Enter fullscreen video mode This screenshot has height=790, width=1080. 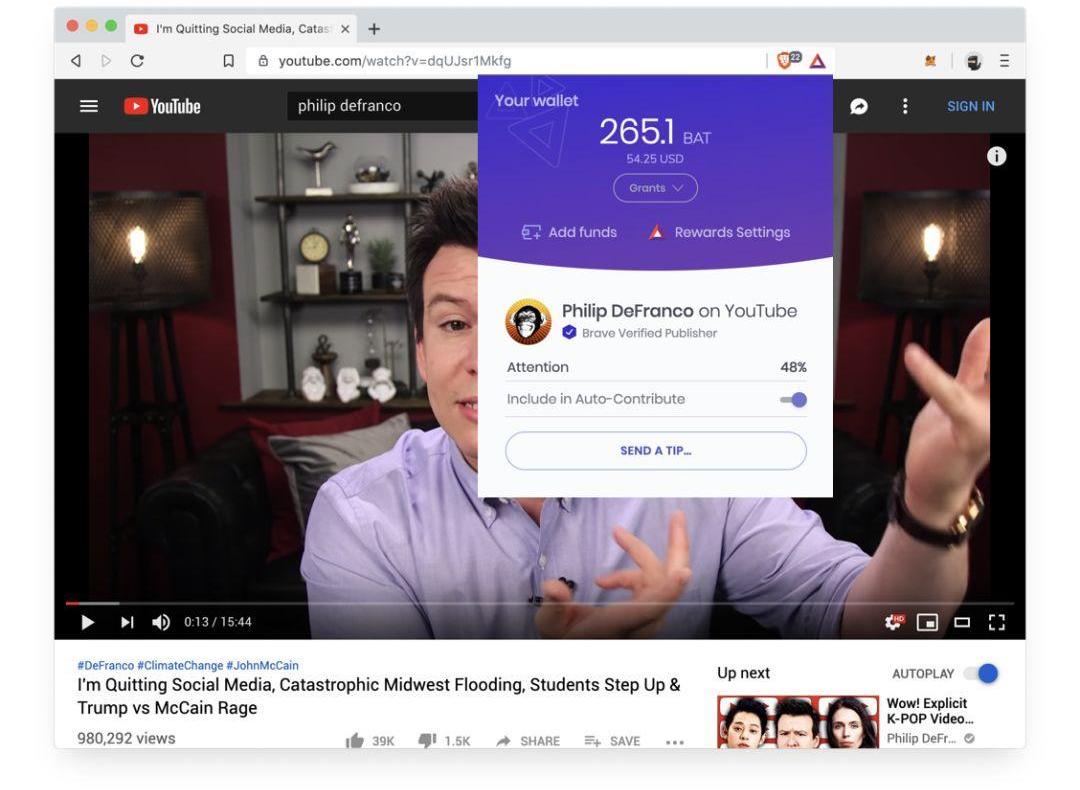(x=996, y=622)
